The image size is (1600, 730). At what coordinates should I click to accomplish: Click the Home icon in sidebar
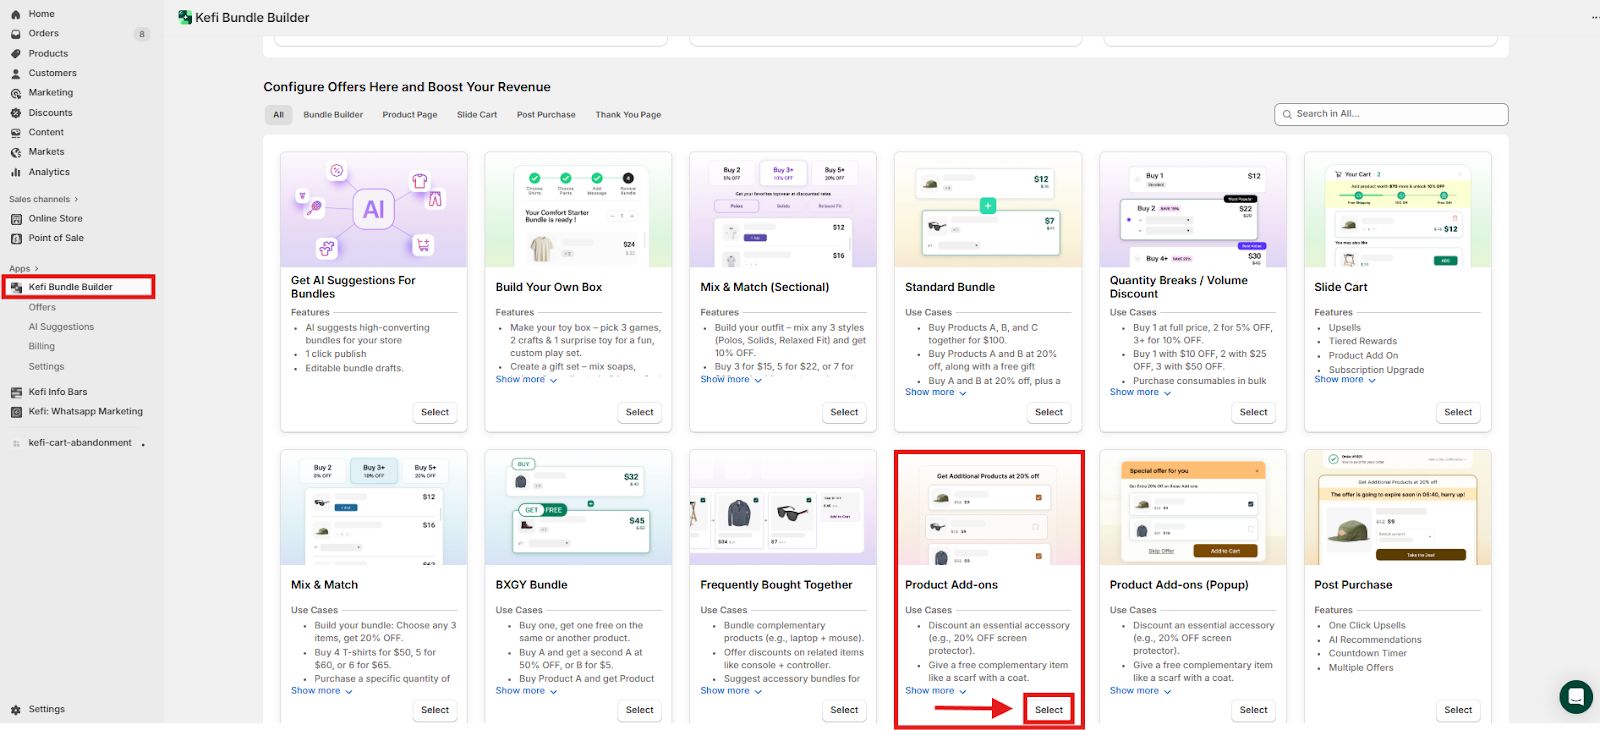point(16,14)
